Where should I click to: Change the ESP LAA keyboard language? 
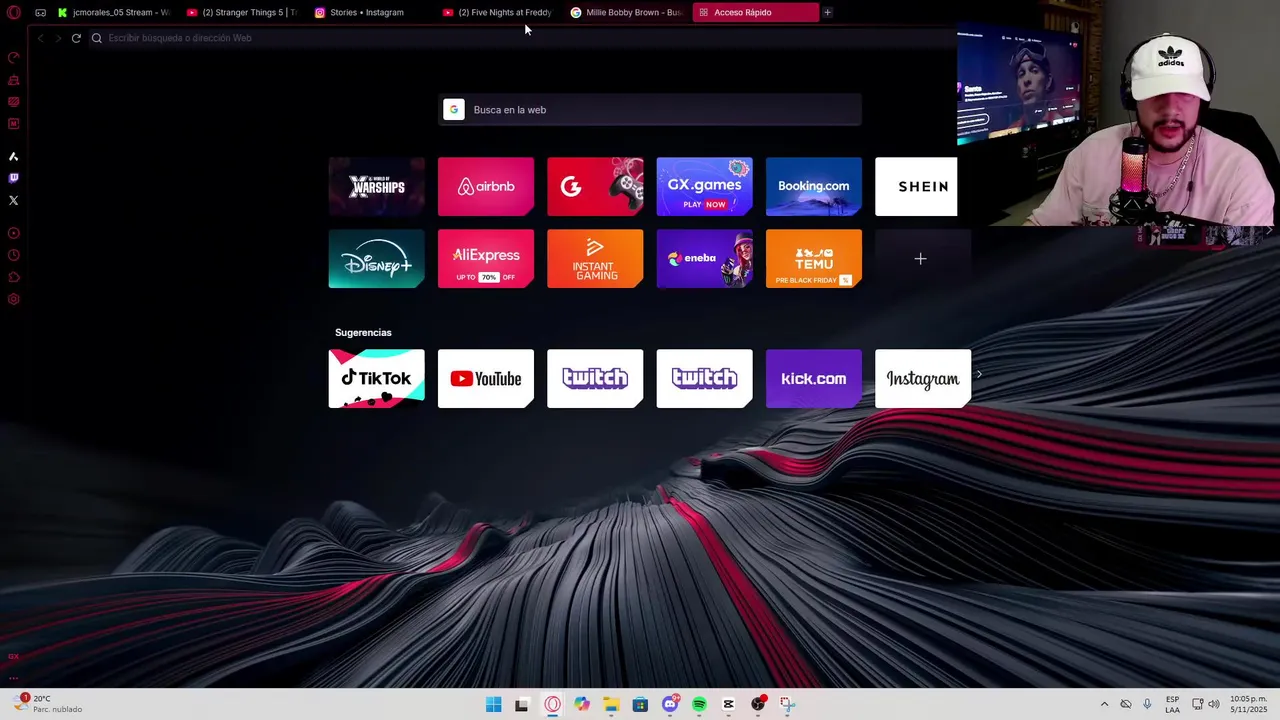tap(1172, 704)
